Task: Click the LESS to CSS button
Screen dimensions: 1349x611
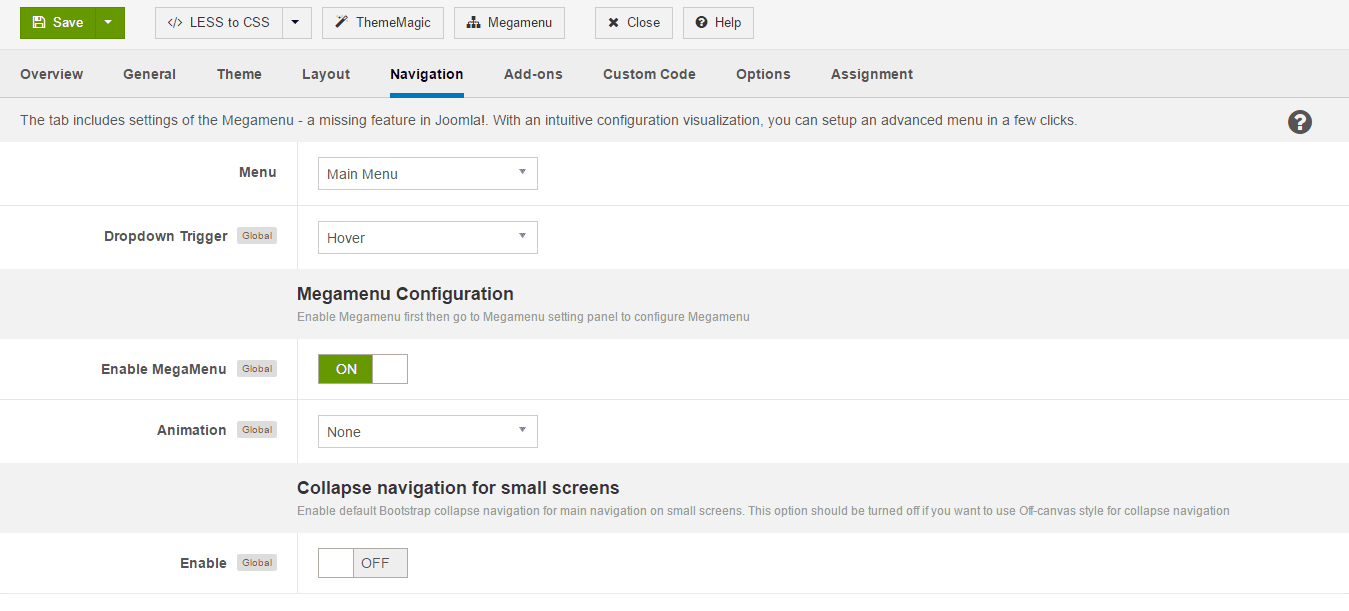Action: point(219,22)
